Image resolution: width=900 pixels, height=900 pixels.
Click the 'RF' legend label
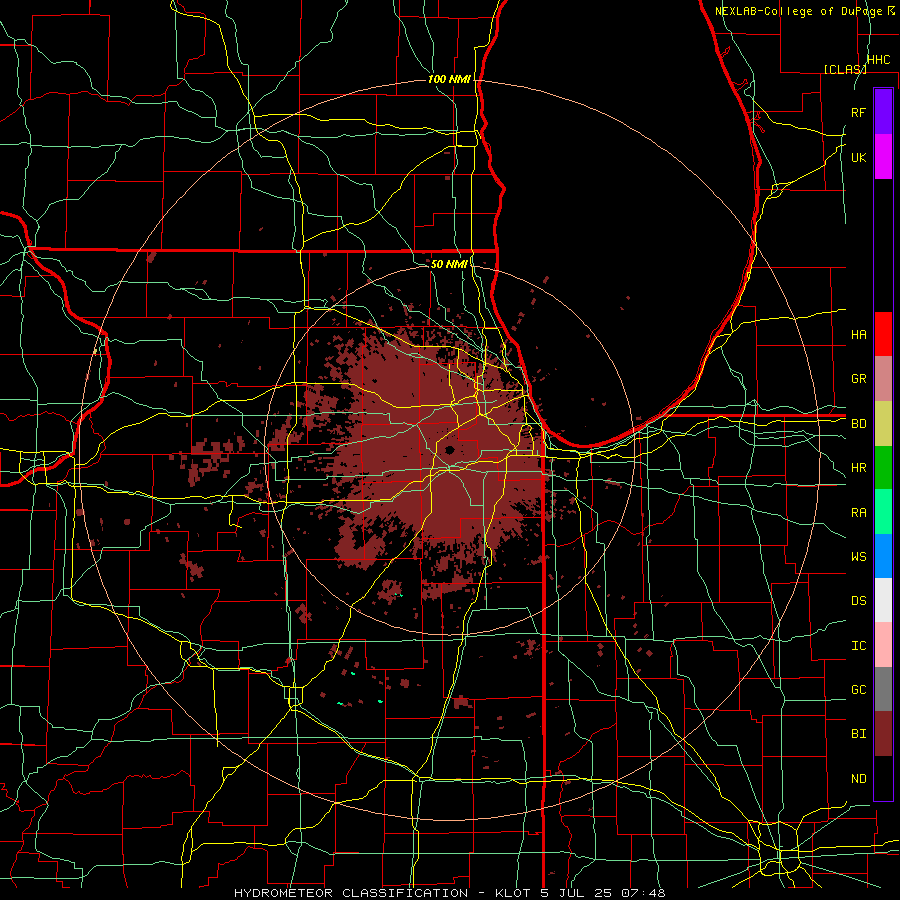tap(858, 112)
